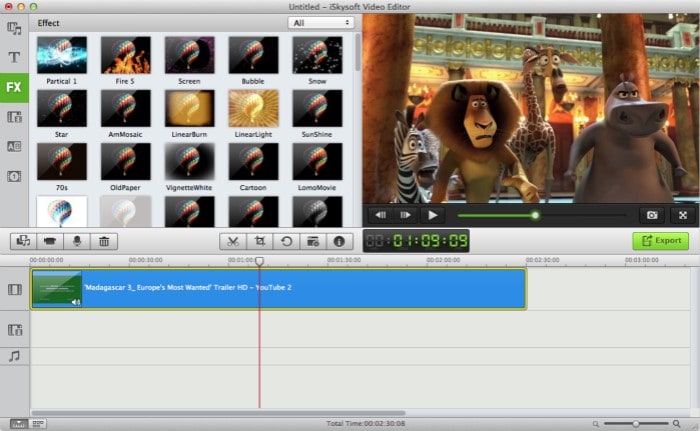Select the FX effects sidebar tab
Screen dimensions: 700x431
tap(14, 88)
